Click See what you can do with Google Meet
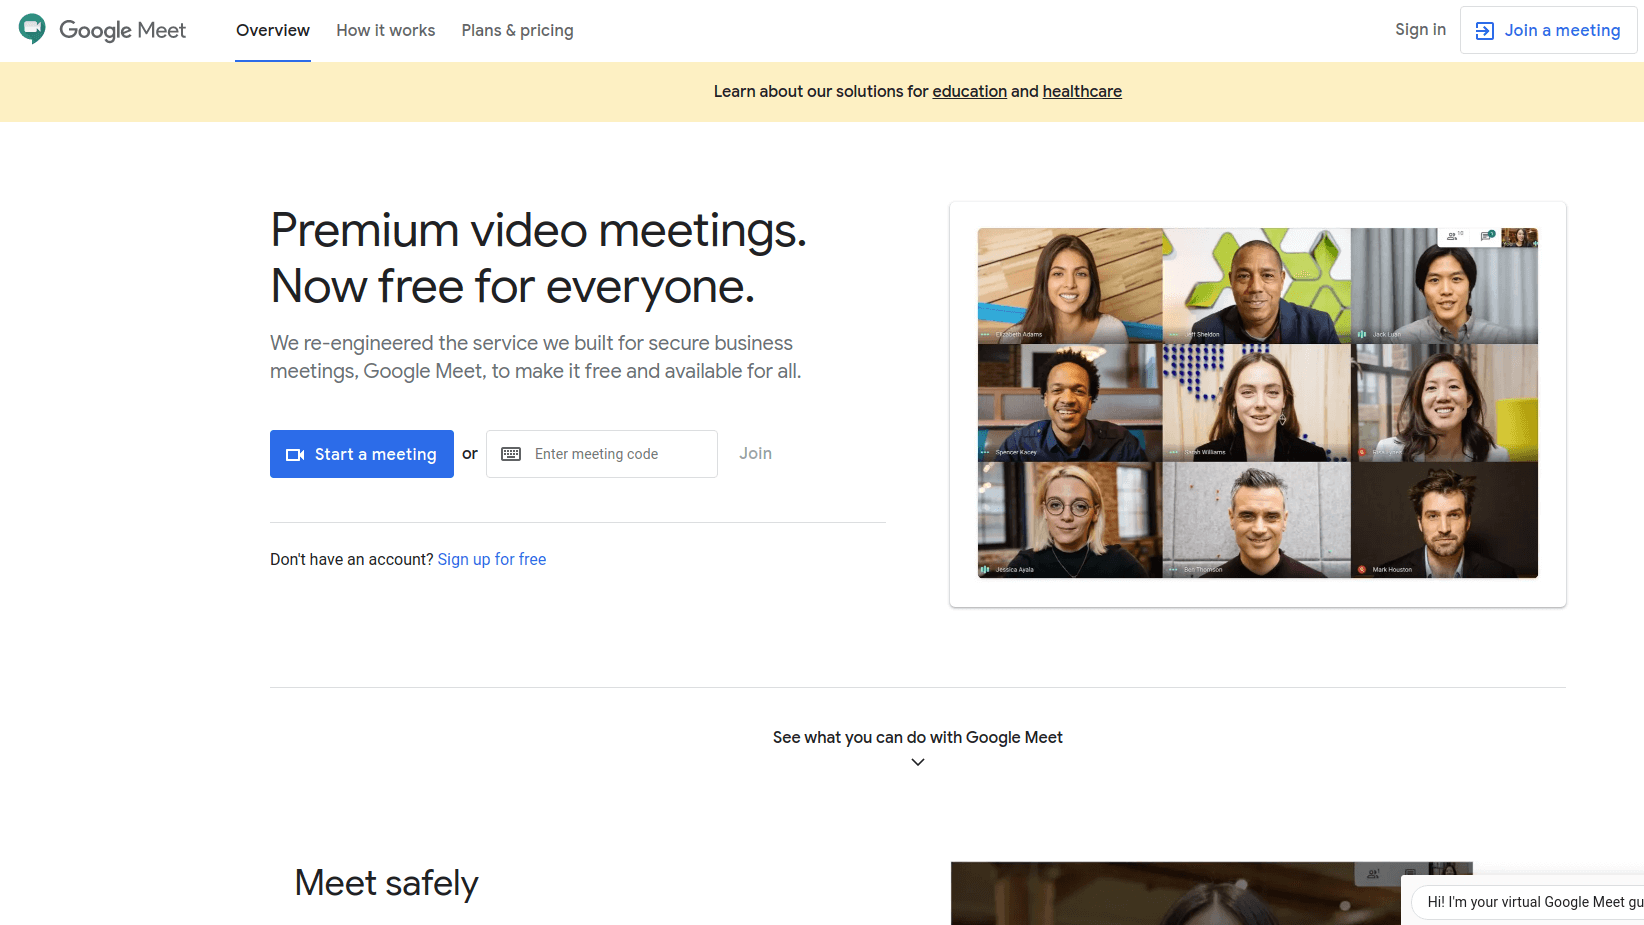The image size is (1644, 925). [917, 737]
